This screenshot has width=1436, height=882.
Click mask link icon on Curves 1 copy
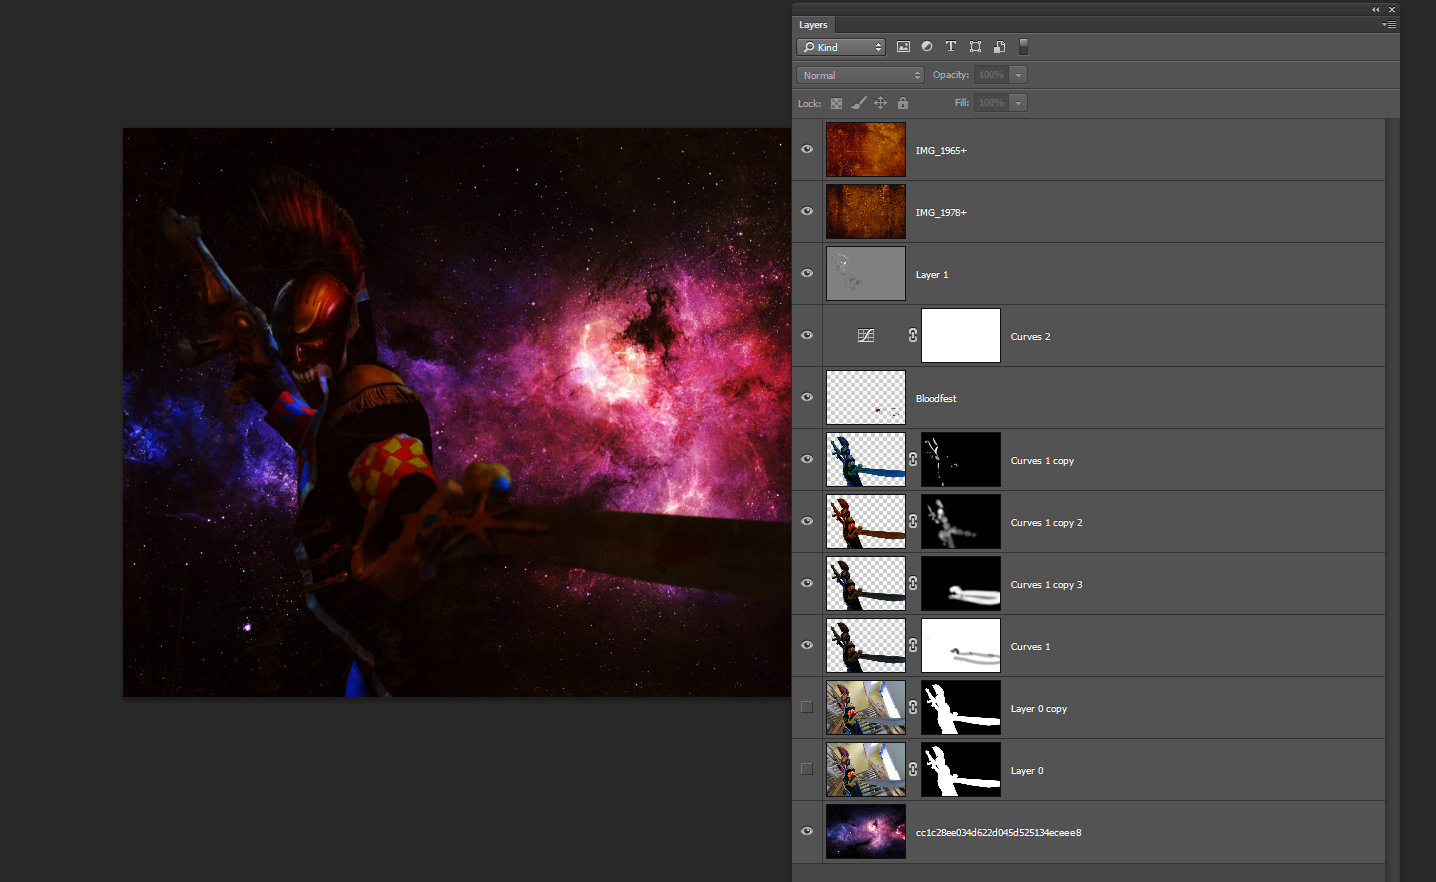click(913, 460)
